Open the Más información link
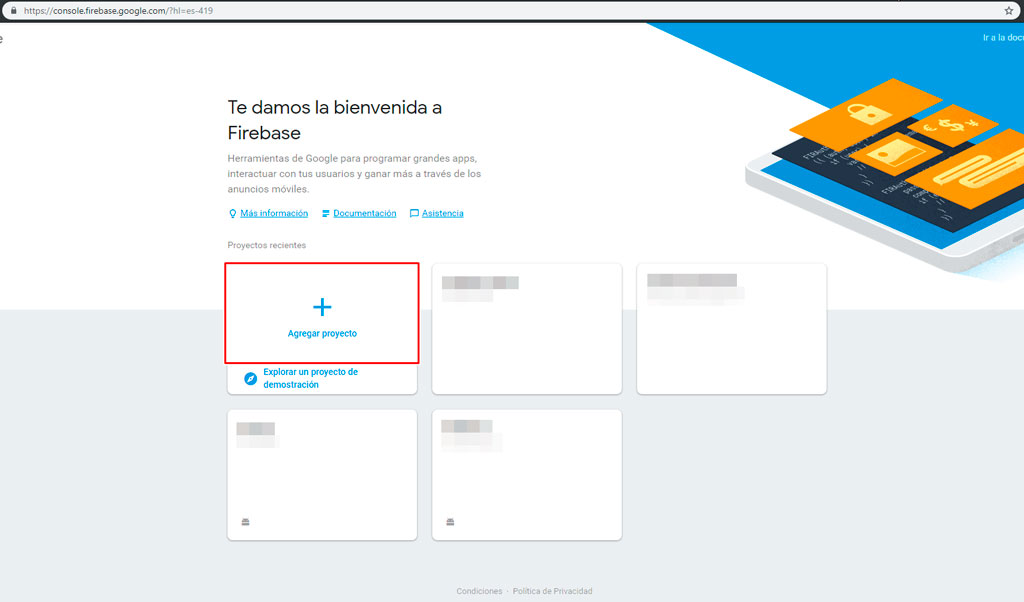1024x602 pixels. (274, 214)
